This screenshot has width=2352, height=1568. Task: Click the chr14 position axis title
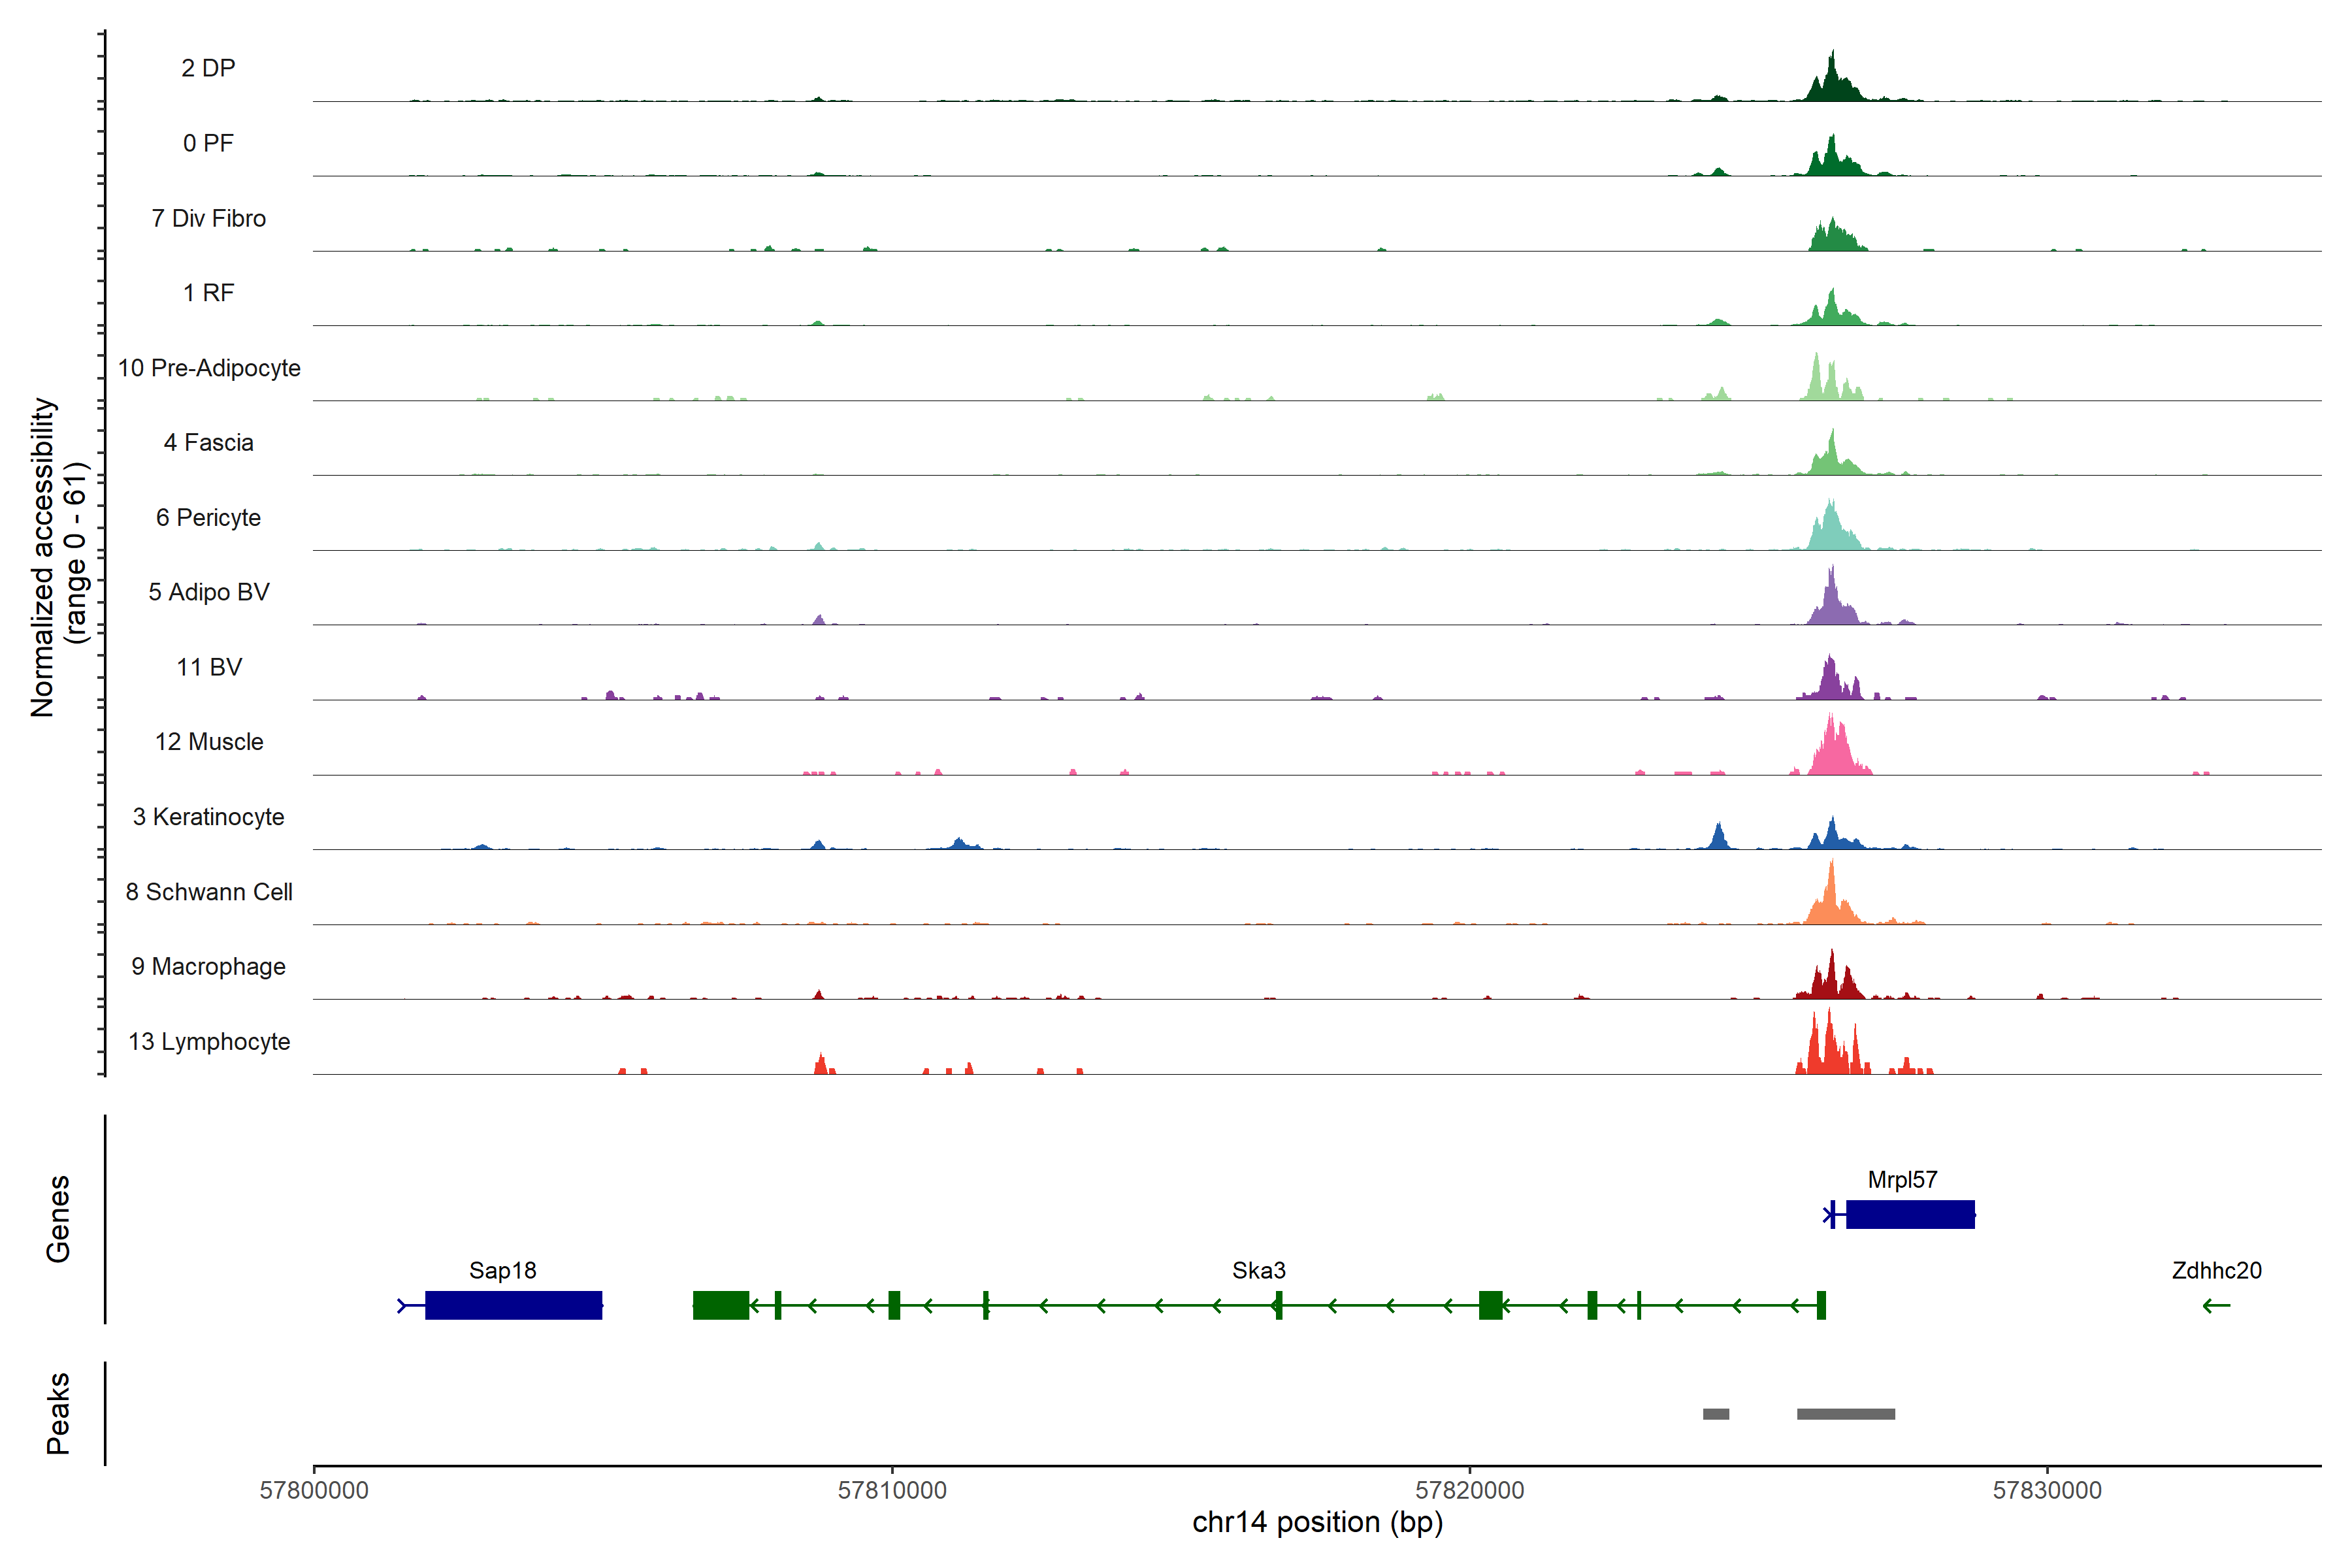click(1317, 1522)
